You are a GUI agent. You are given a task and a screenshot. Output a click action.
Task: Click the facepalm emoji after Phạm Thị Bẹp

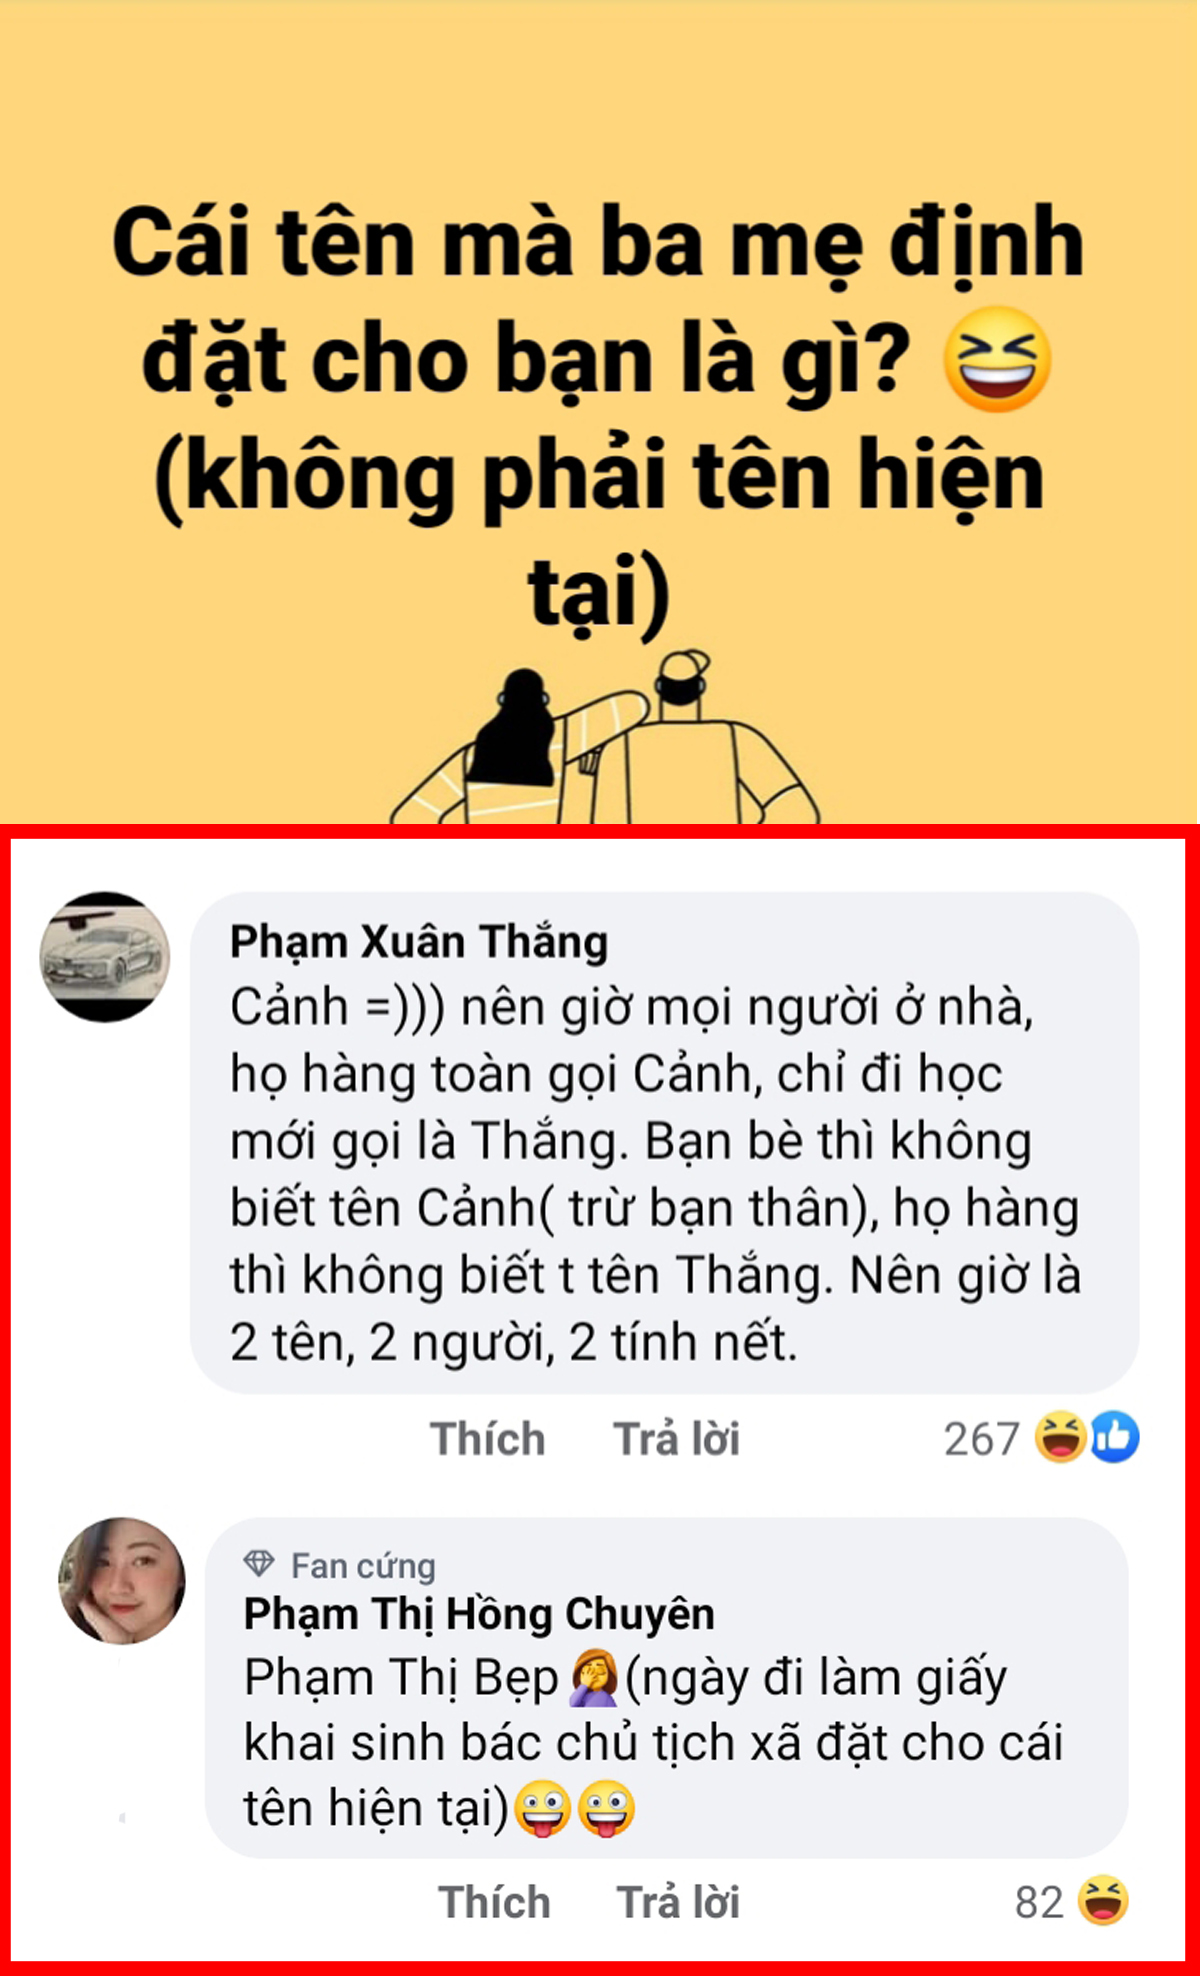[x=594, y=1677]
